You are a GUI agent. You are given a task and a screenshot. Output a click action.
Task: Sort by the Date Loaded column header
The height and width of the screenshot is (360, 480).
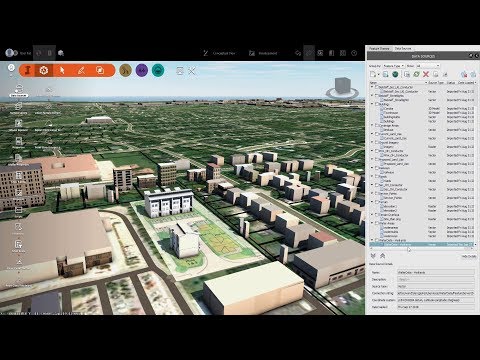pyautogui.click(x=466, y=82)
